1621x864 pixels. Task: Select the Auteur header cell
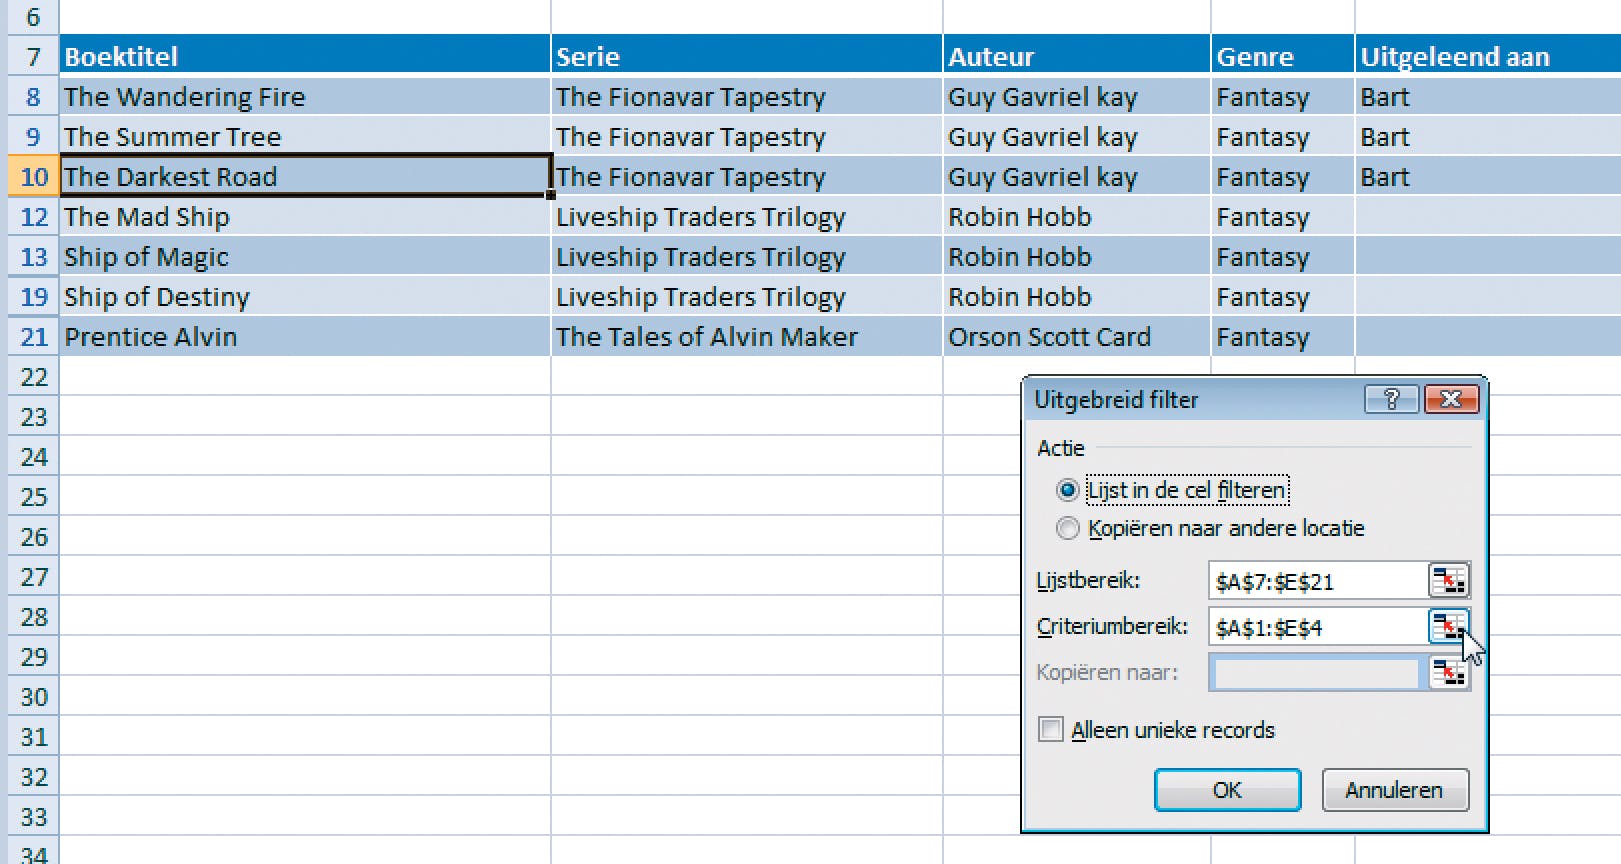(x=1075, y=56)
